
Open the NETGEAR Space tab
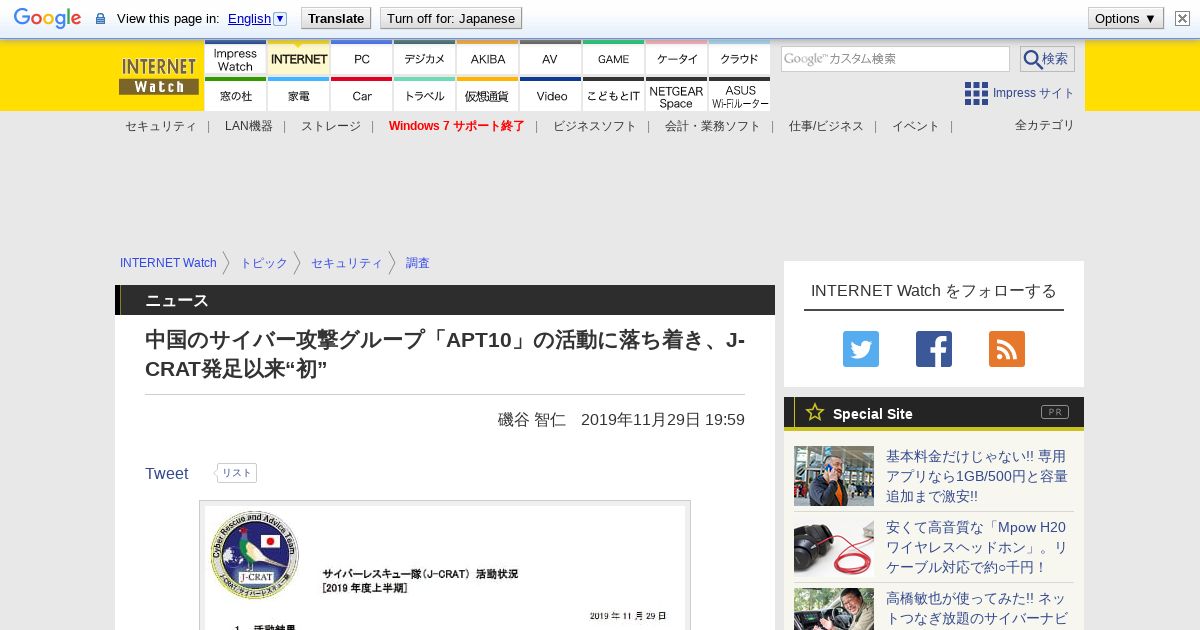pos(676,95)
